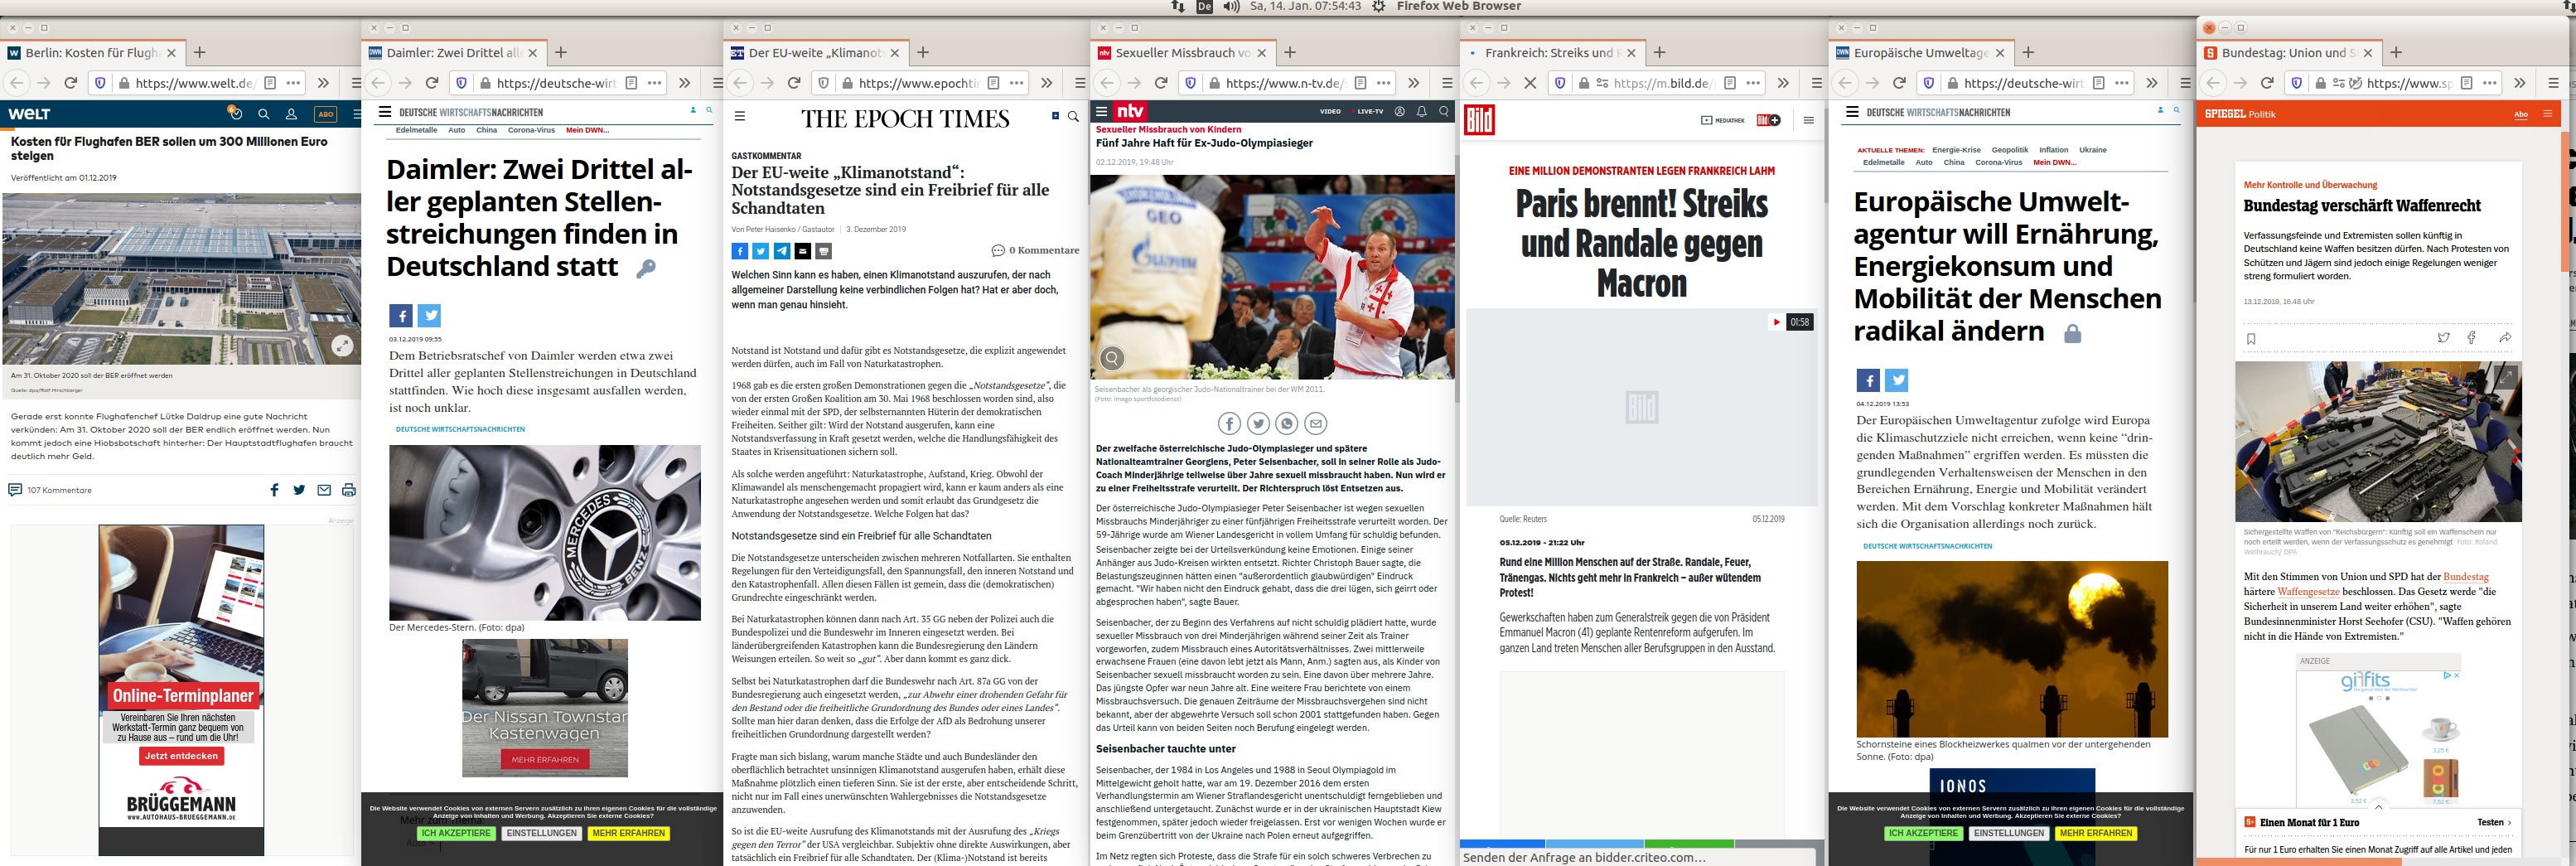2576x866 pixels.
Task: Print Epoch Times article via share-row printer icon
Action: (824, 251)
